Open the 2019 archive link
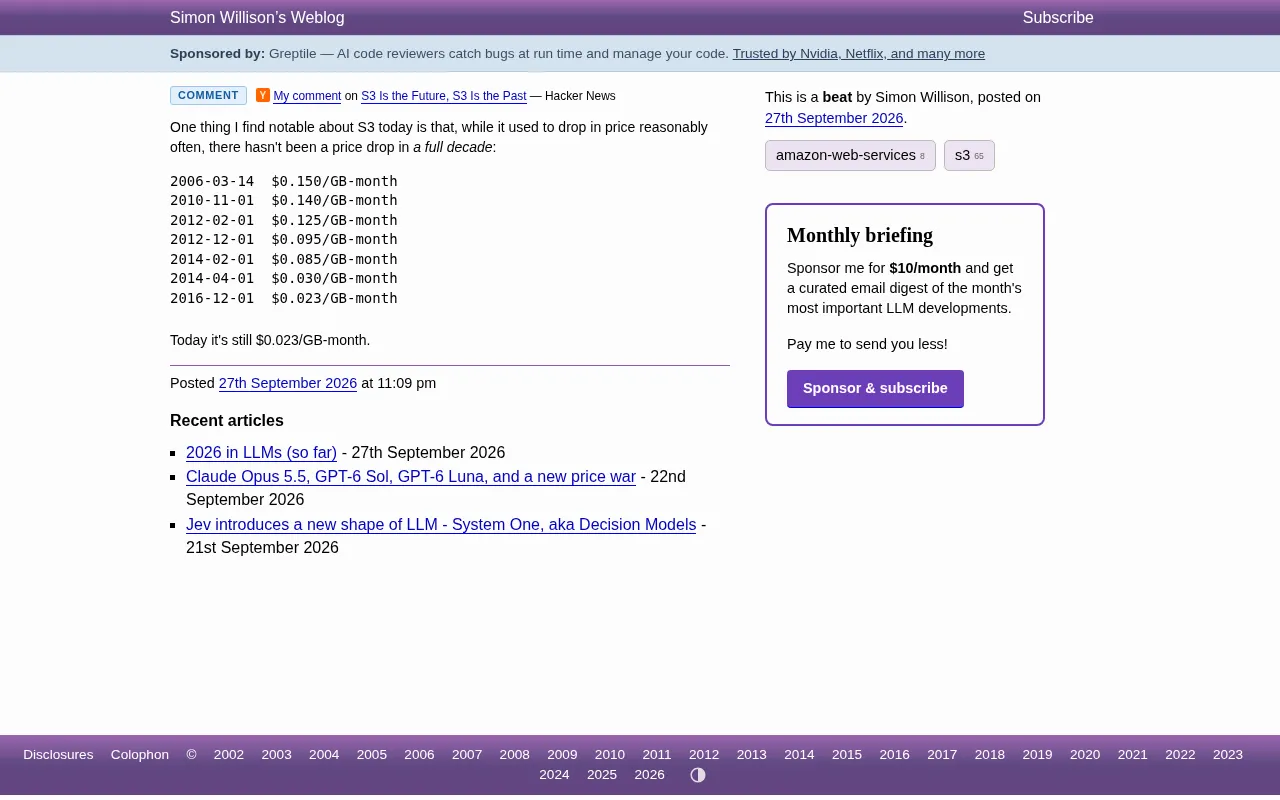 pos(1037,755)
